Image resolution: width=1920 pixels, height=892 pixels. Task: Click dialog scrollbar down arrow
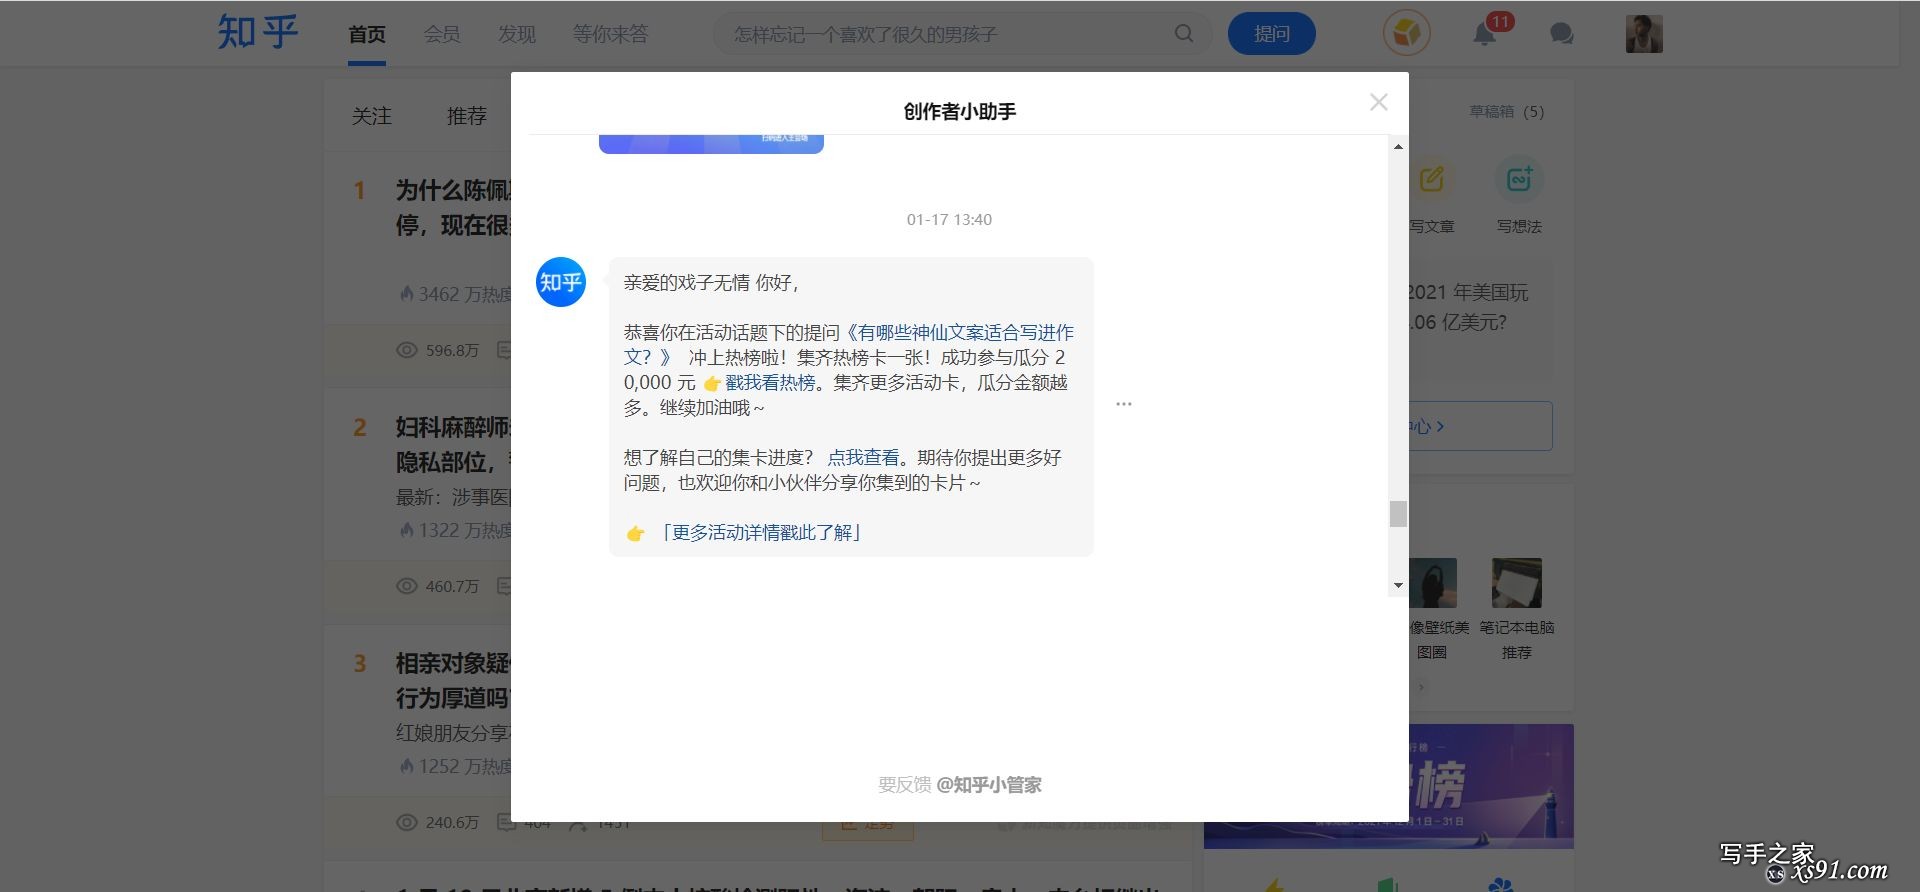1398,585
